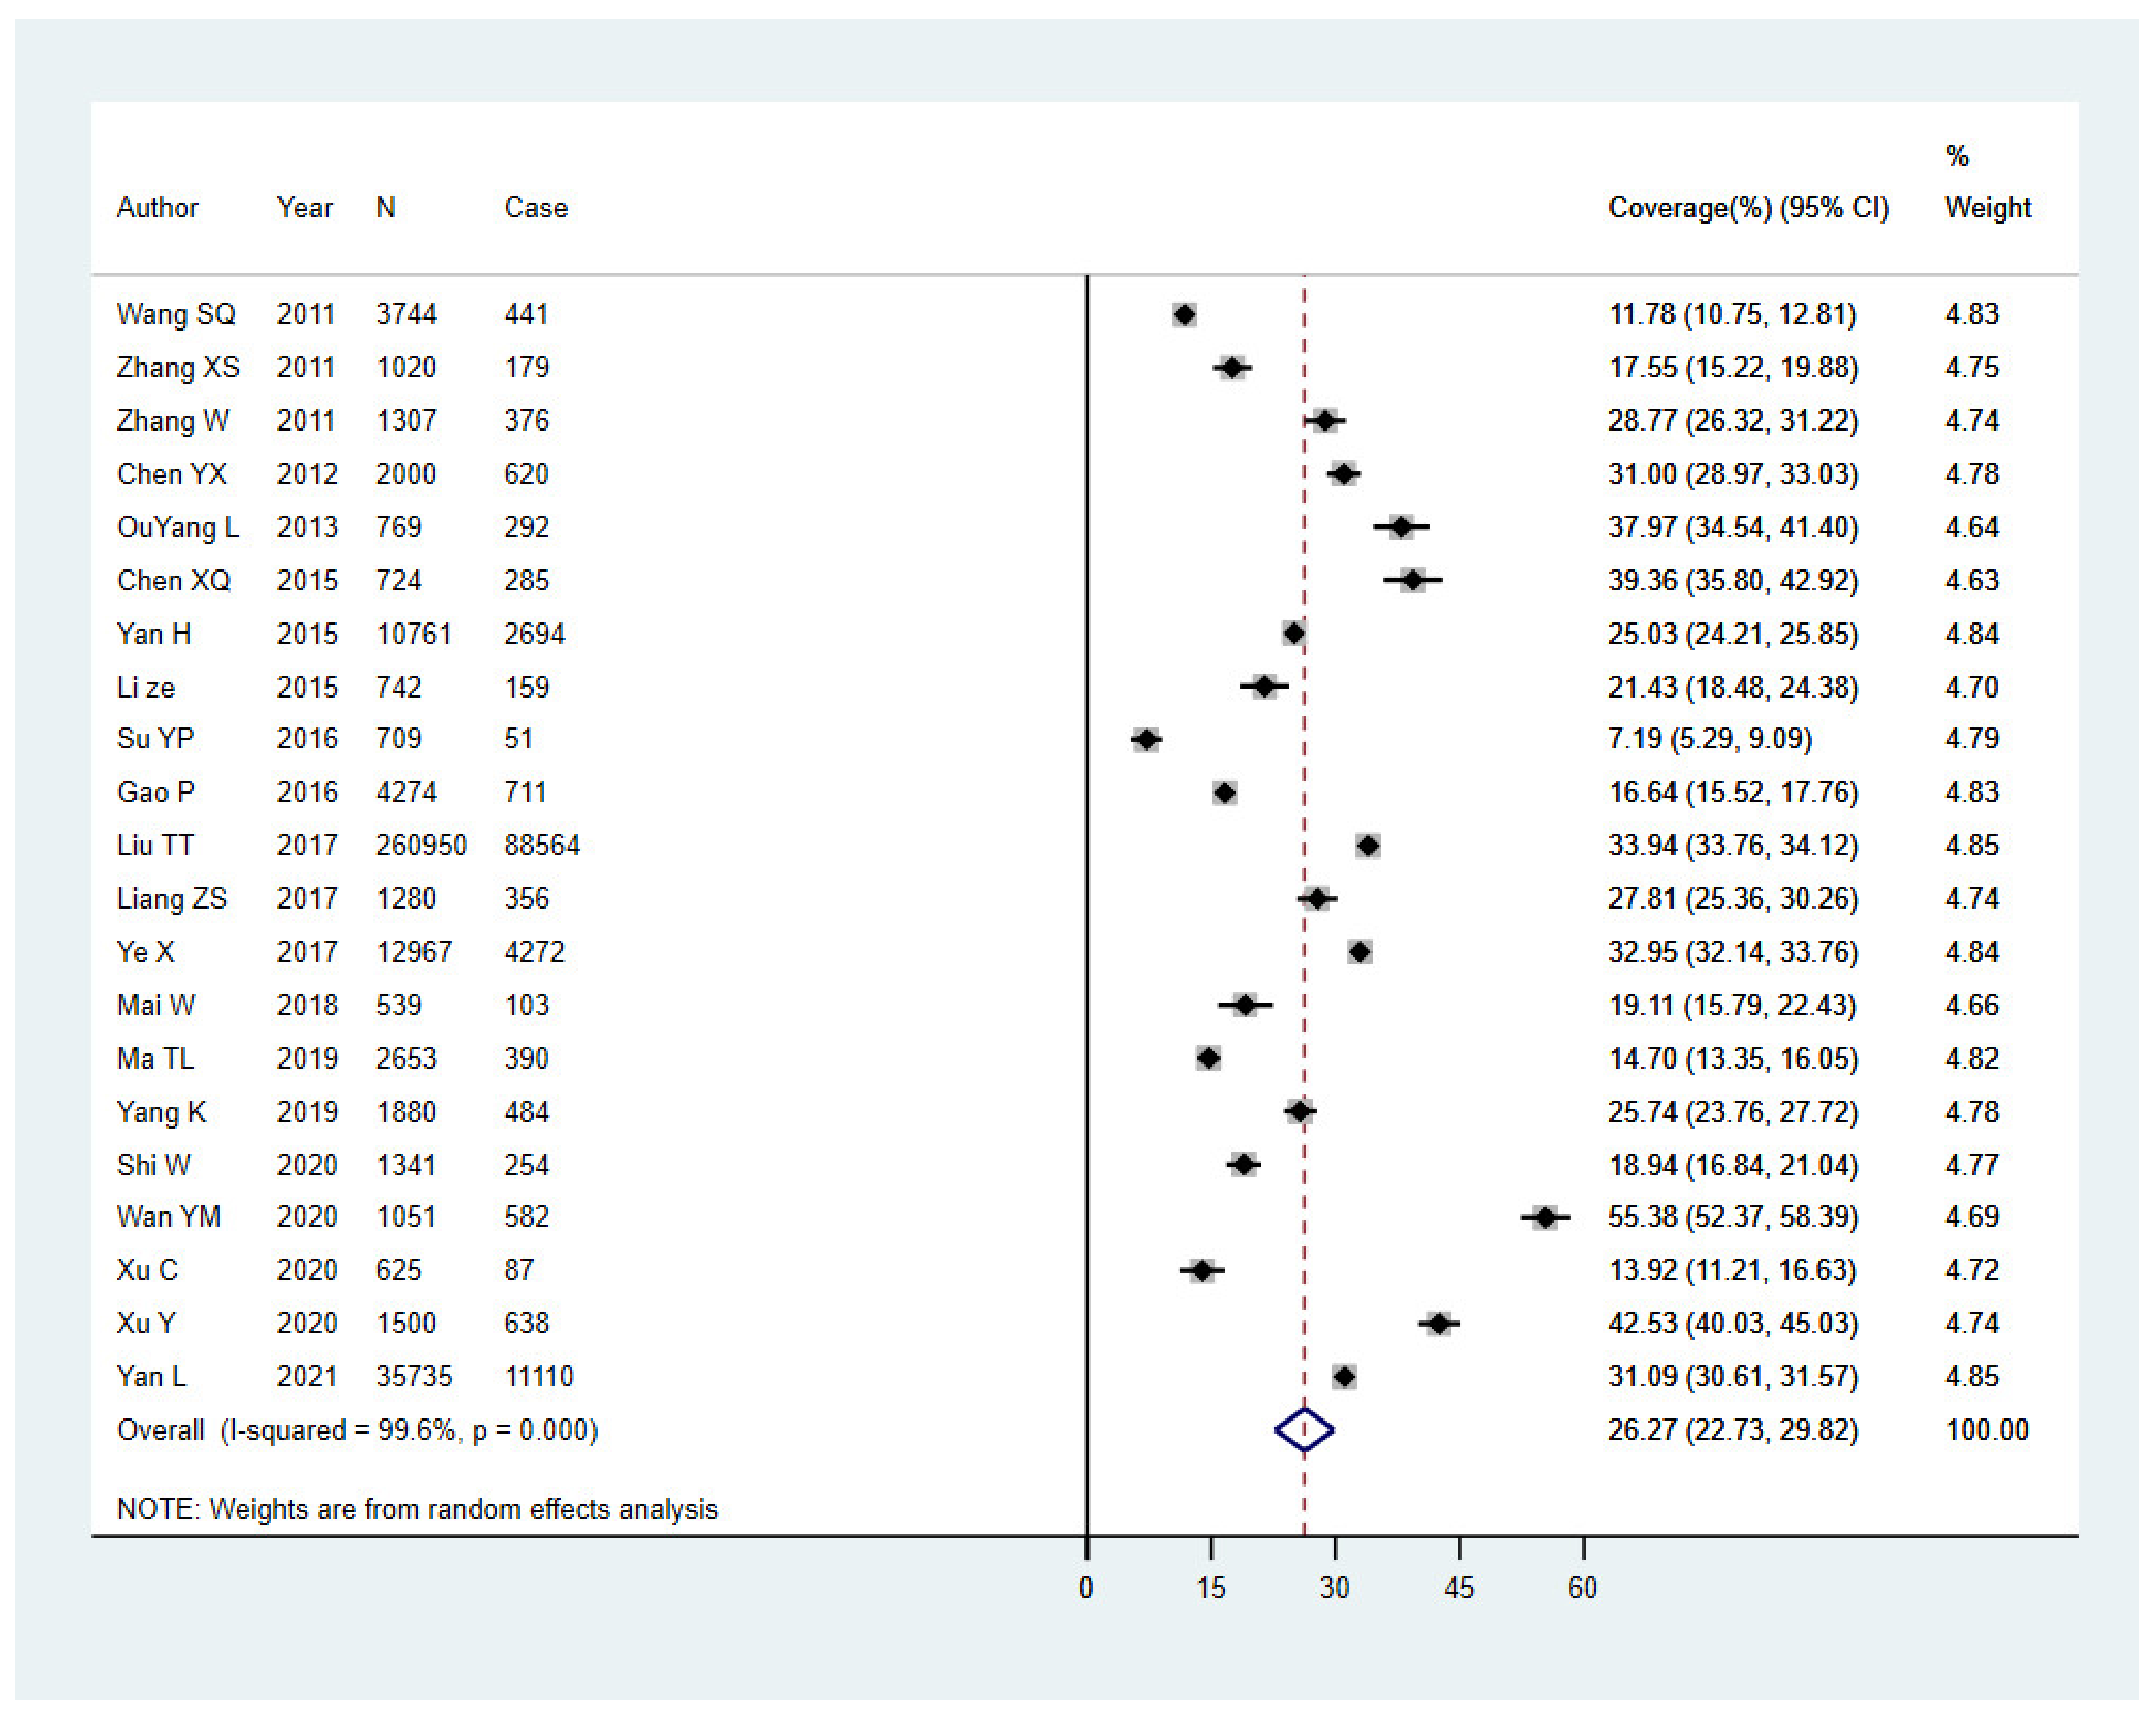
Task: Click the Wan YM data point marker
Action: coord(1545,1217)
